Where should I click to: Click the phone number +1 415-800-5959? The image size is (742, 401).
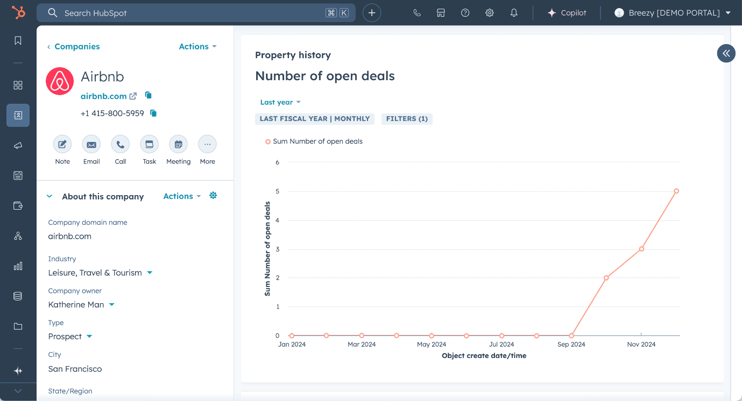click(112, 114)
